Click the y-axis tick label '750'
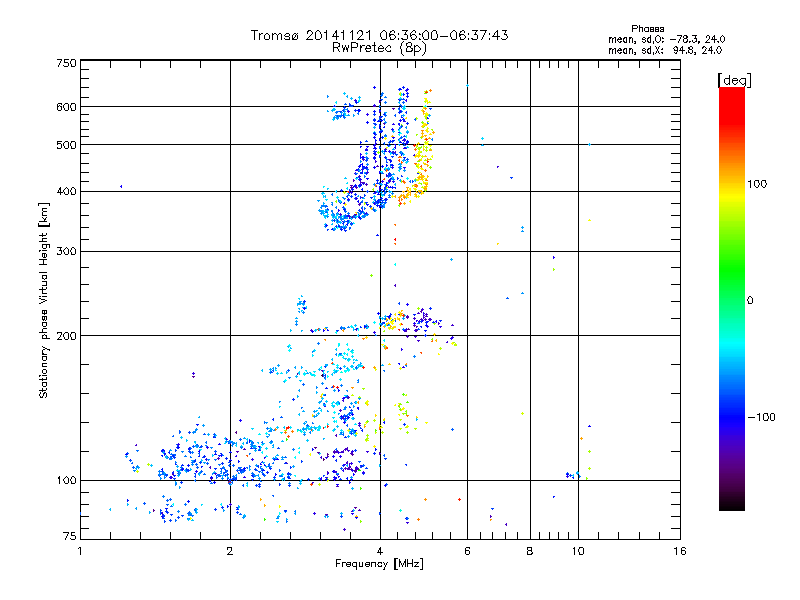 click(66, 63)
